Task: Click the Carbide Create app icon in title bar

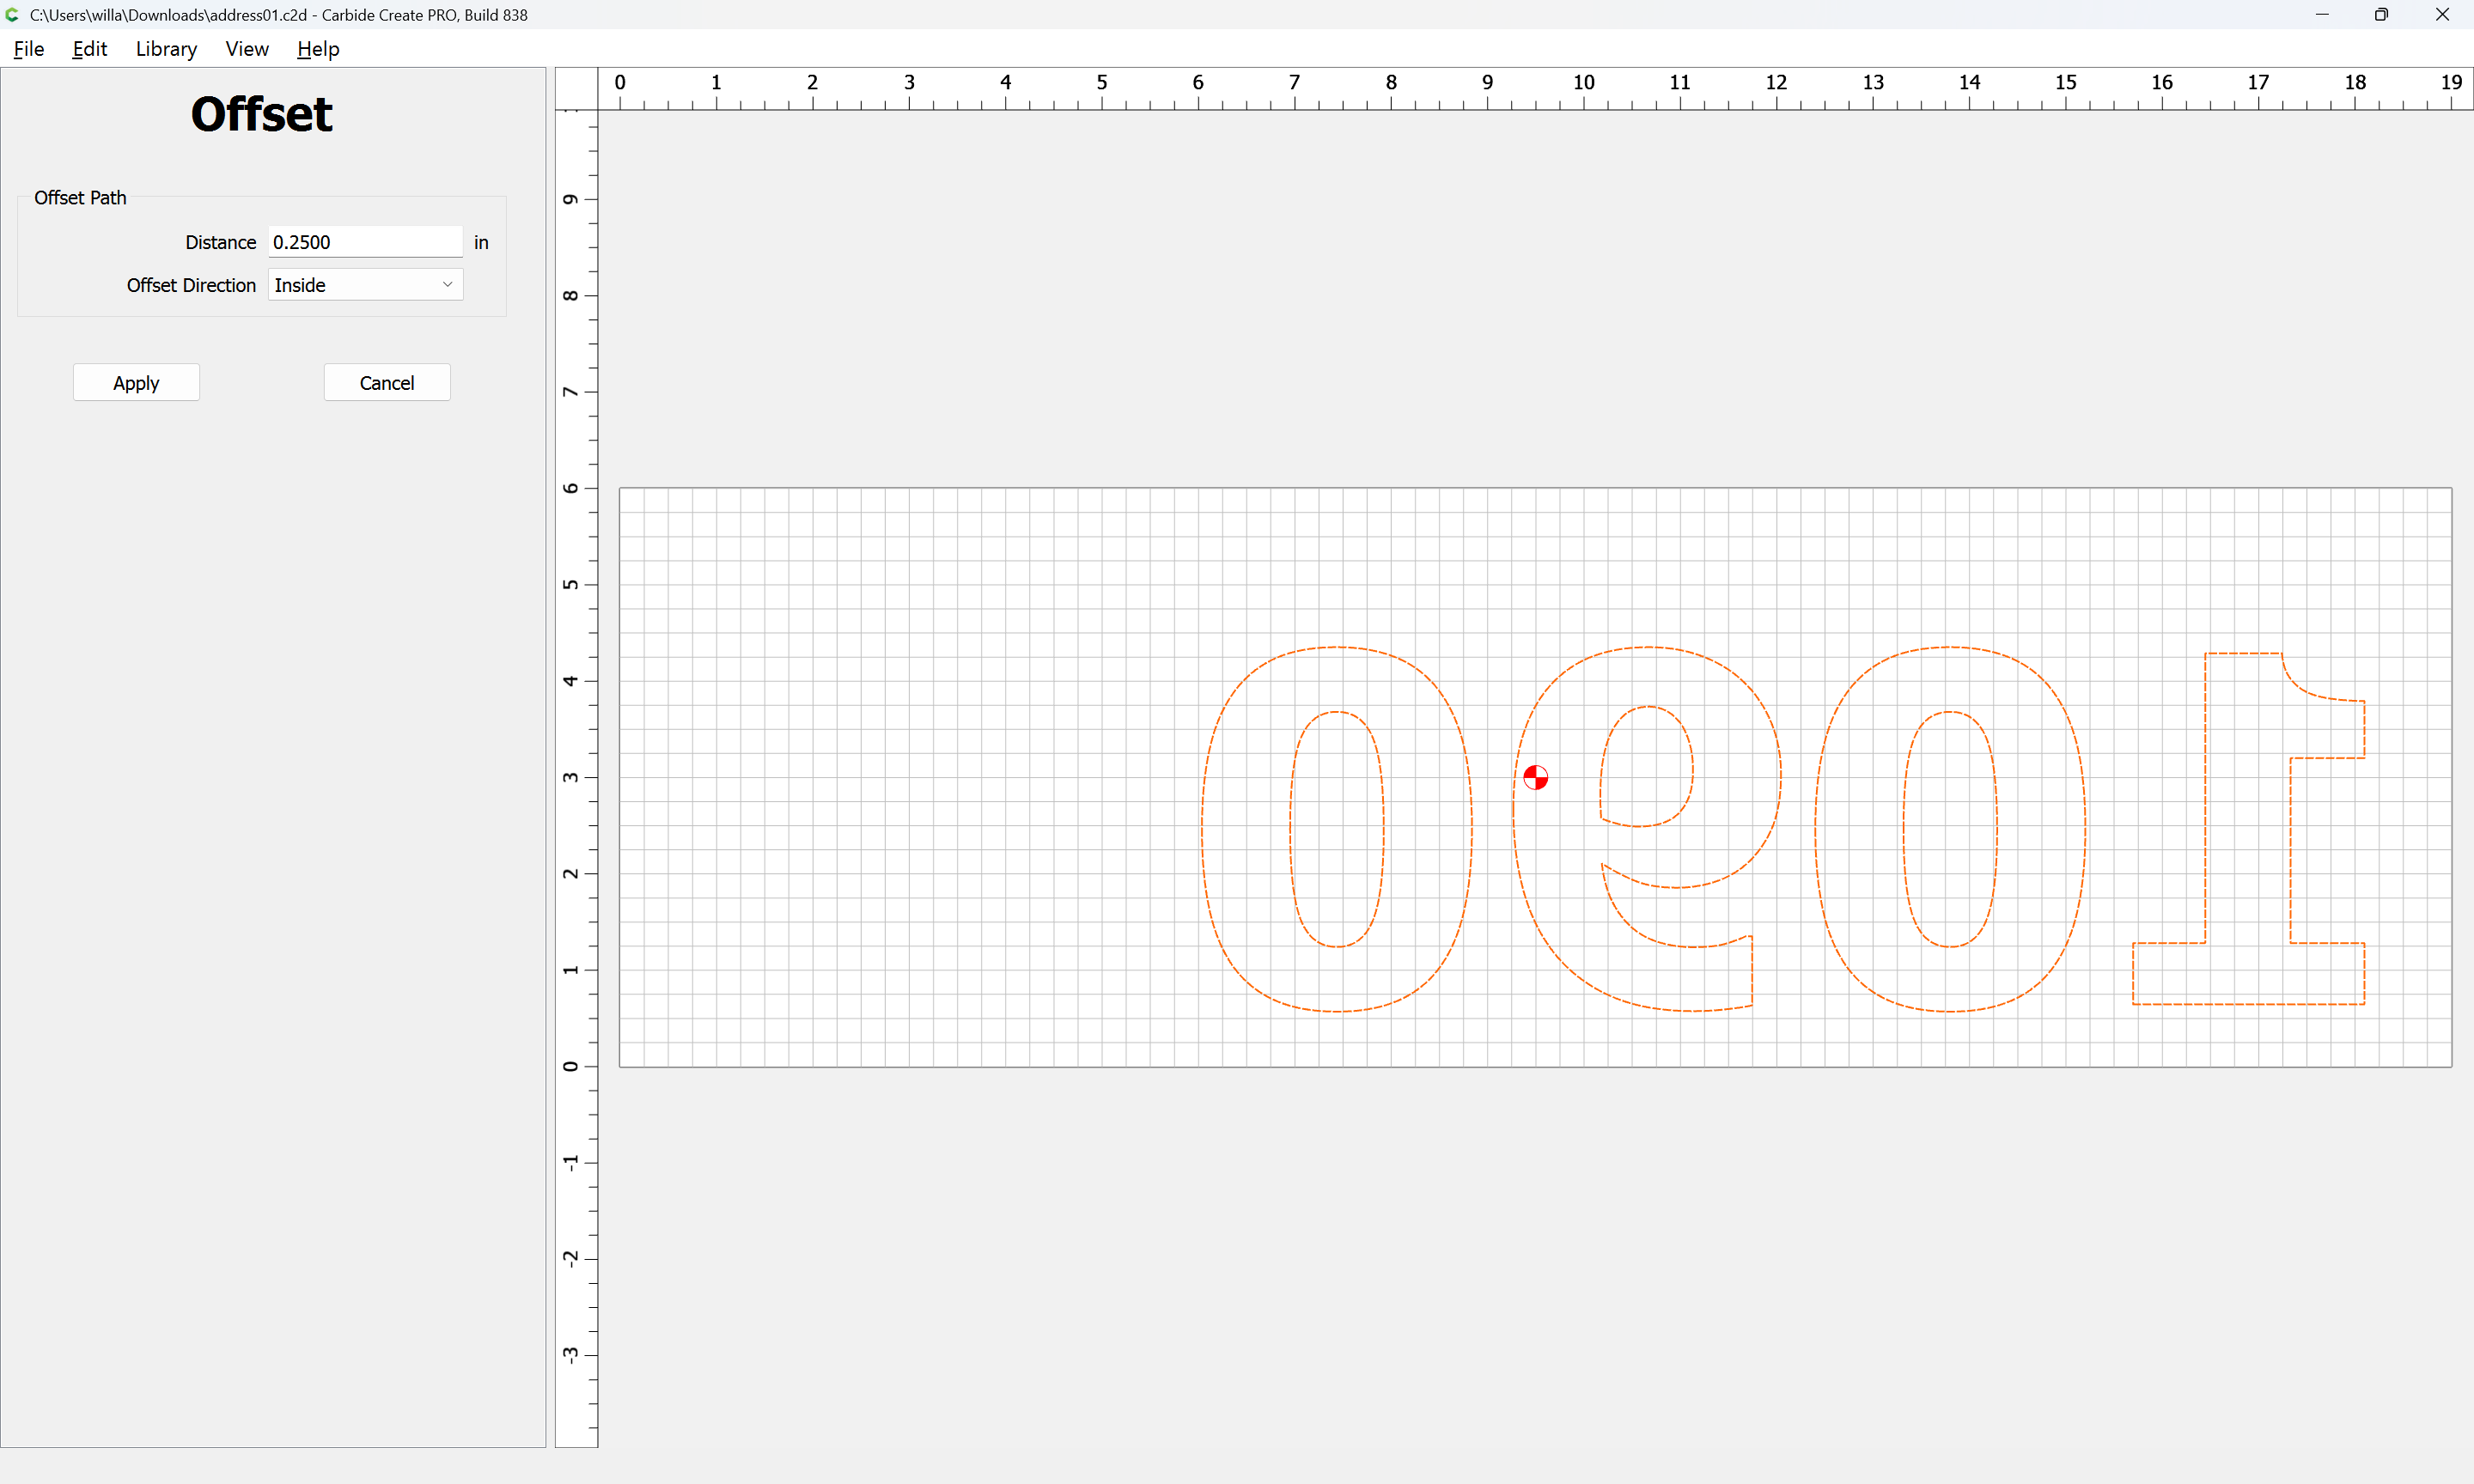Action: point(12,15)
